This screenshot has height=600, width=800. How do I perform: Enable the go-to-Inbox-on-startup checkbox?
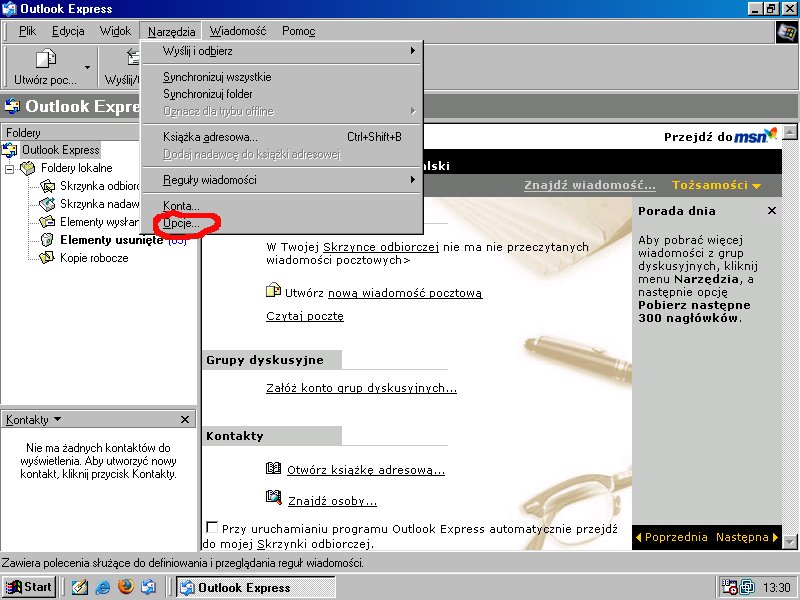[212, 527]
